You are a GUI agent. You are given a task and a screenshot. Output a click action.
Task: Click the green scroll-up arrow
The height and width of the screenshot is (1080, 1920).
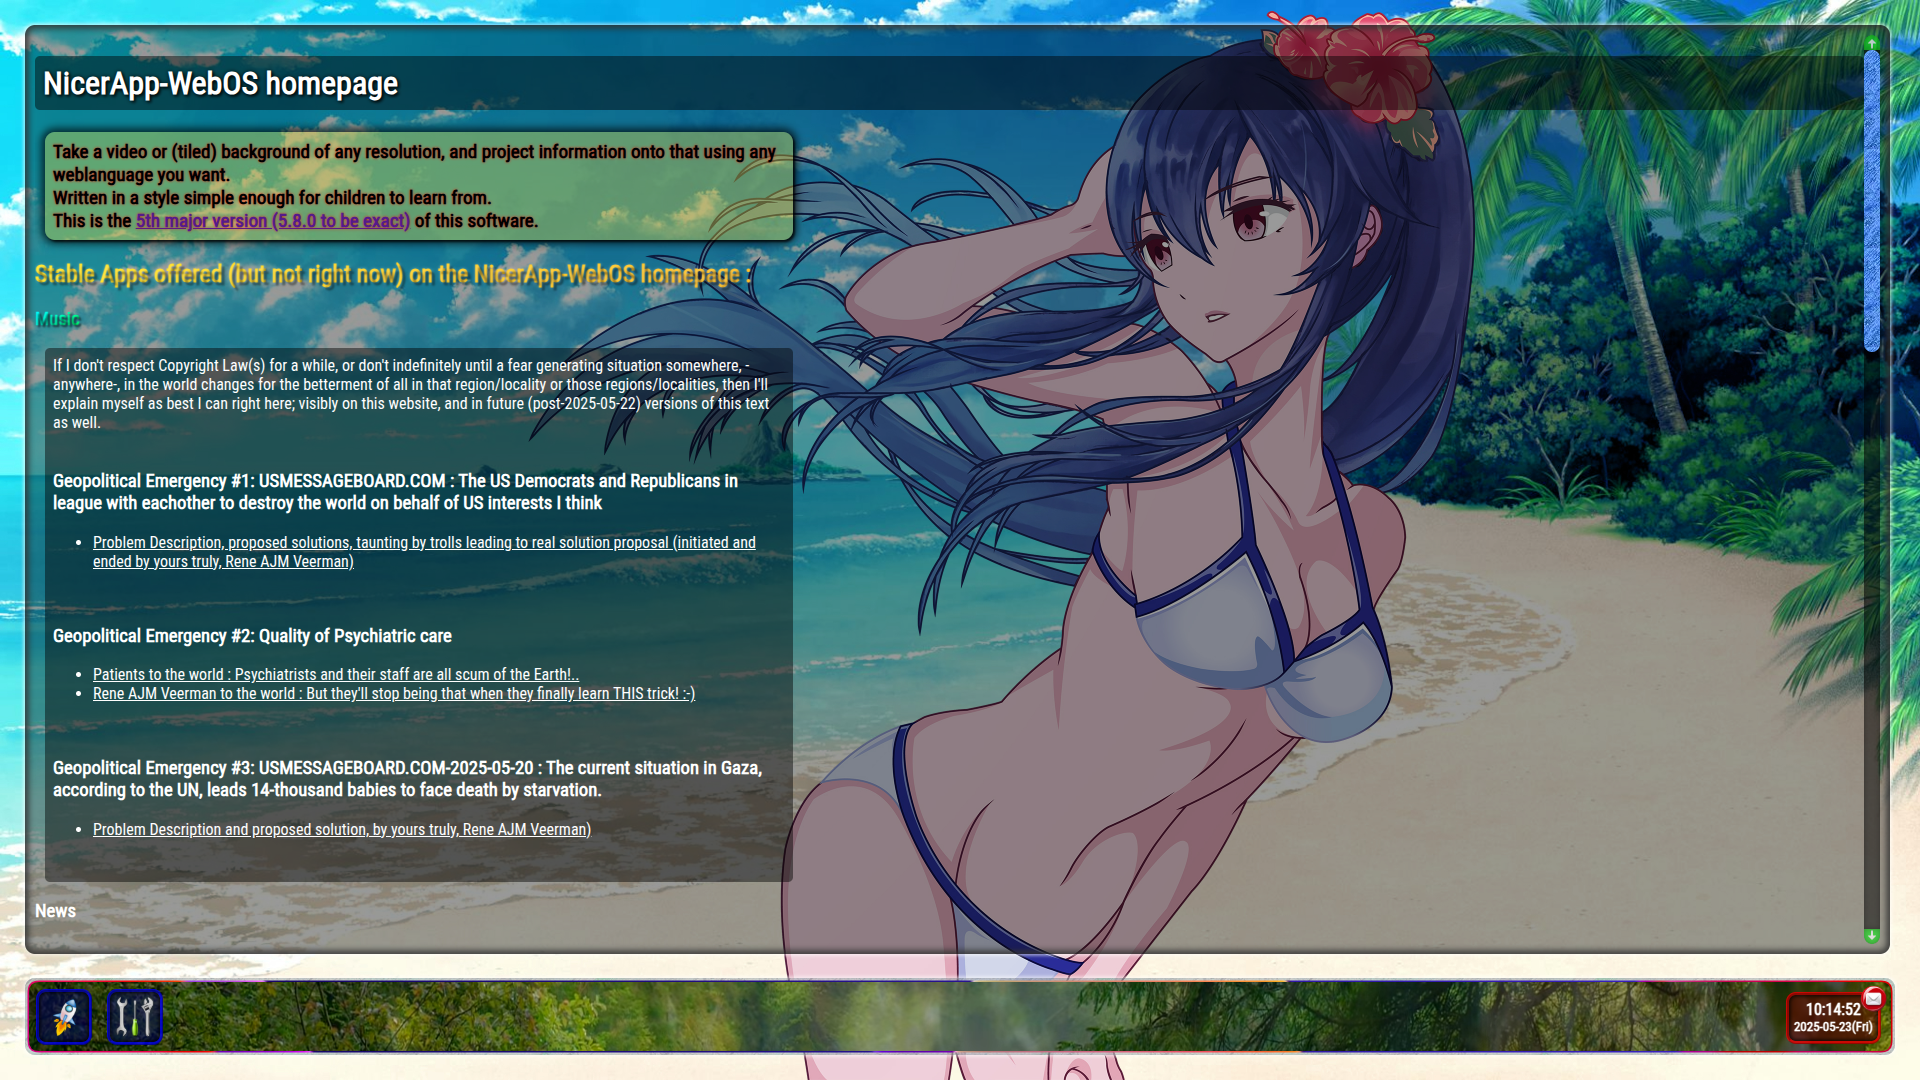point(1872,43)
